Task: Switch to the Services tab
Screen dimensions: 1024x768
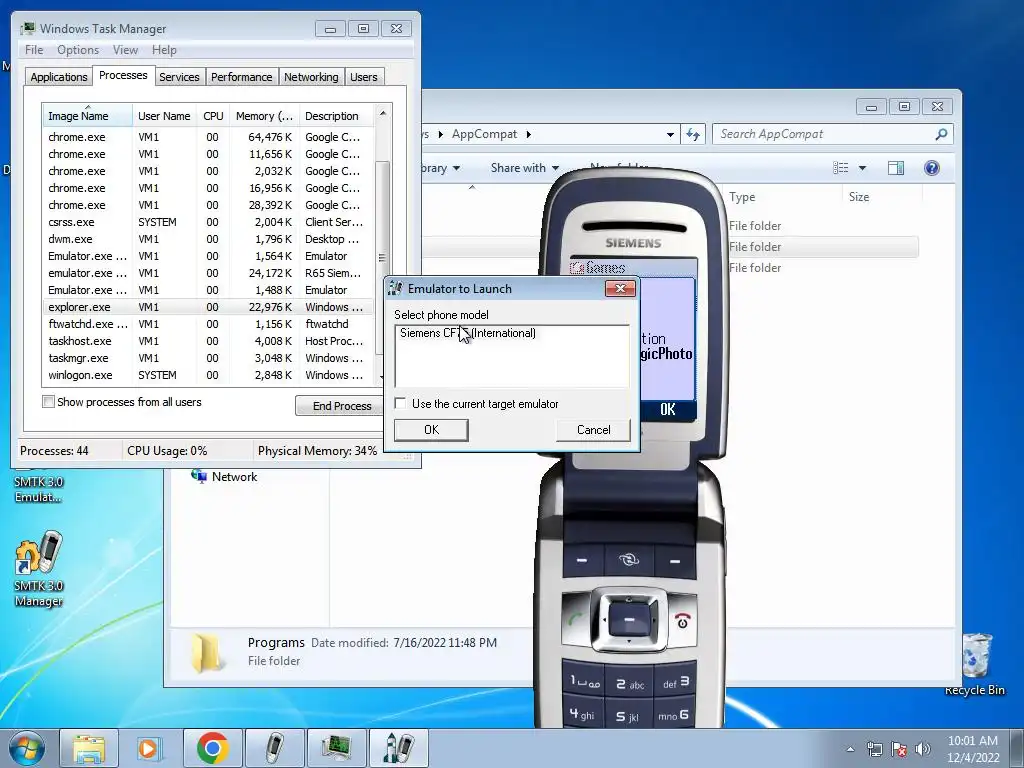Action: (x=179, y=77)
